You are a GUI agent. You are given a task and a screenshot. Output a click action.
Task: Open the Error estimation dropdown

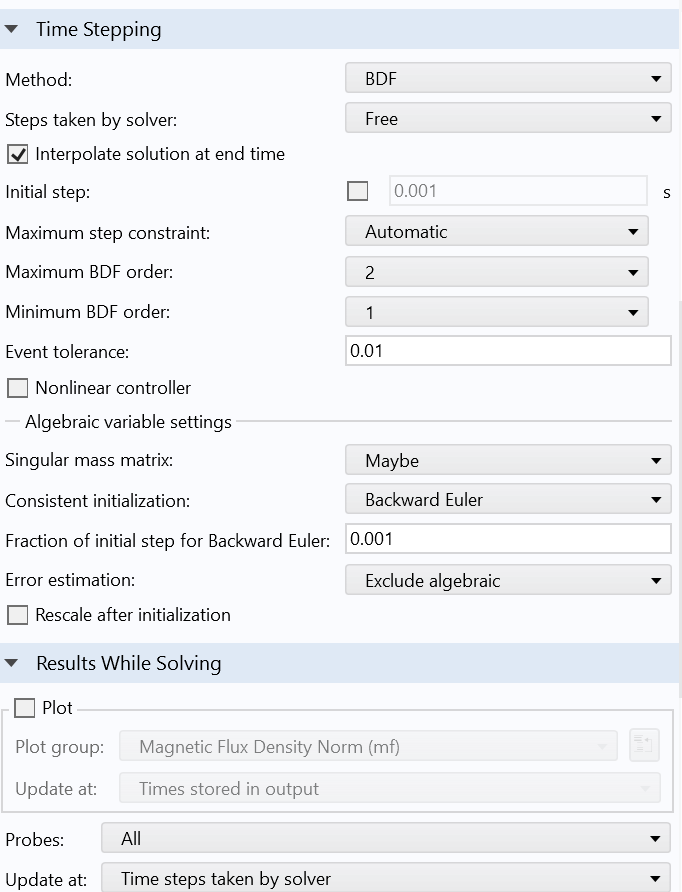(507, 580)
